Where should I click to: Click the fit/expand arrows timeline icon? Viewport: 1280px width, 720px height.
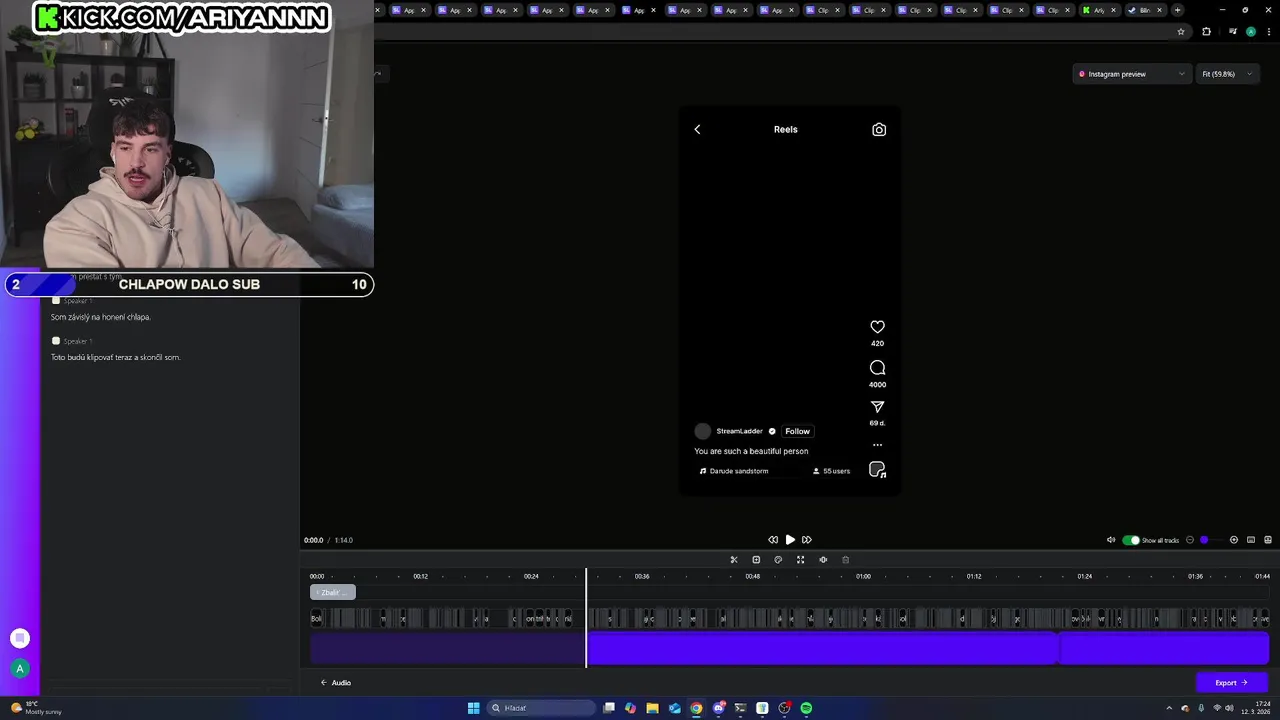(x=800, y=560)
